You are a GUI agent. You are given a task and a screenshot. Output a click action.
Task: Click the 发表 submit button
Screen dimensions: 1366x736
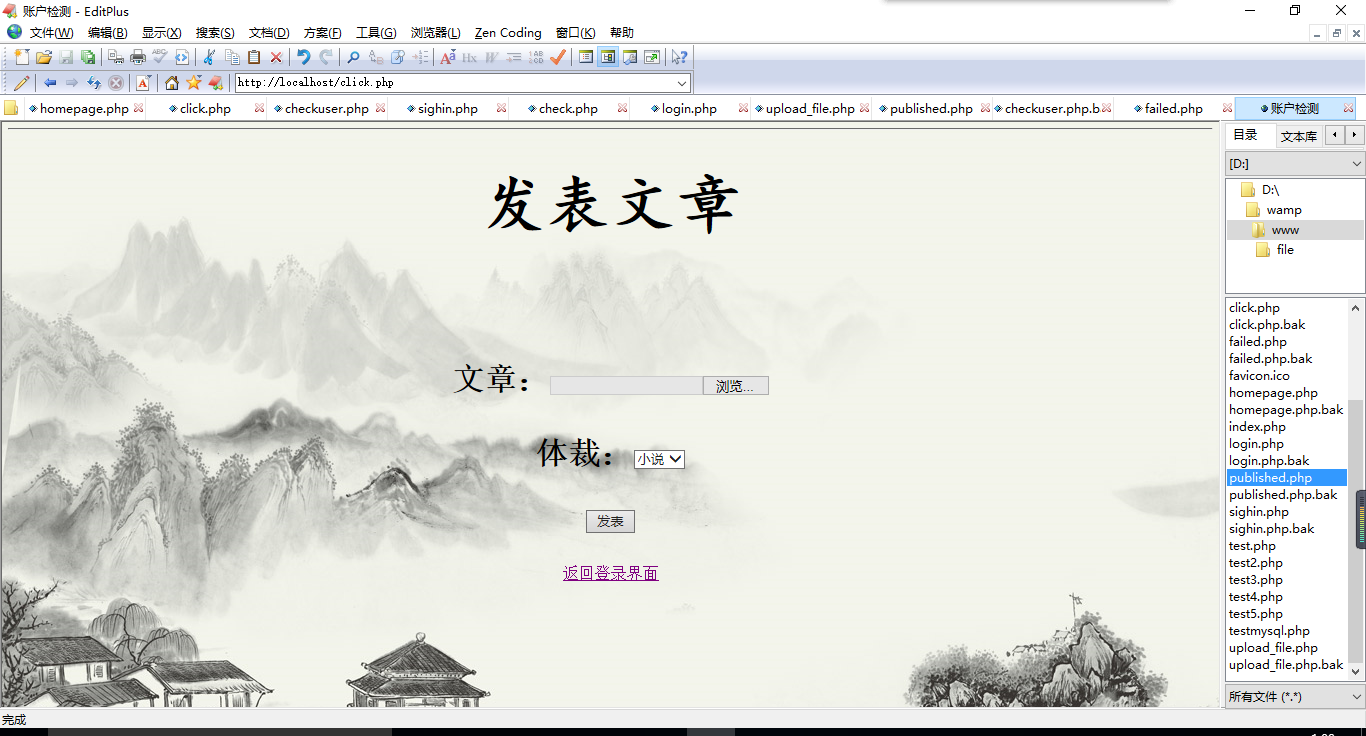pyautogui.click(x=610, y=521)
